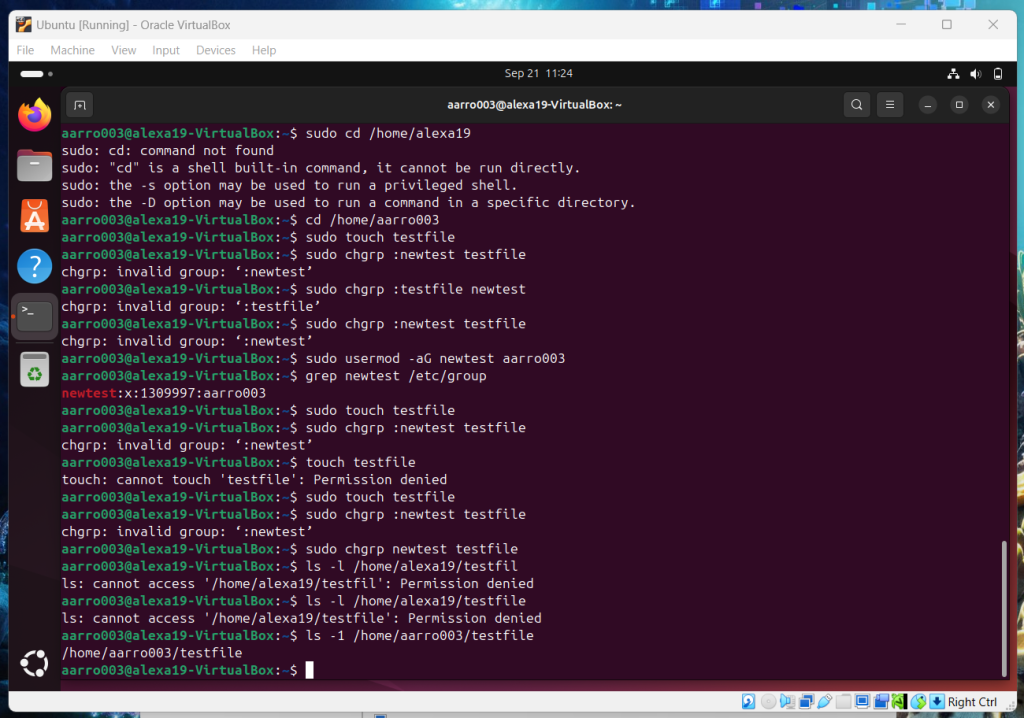
Task: Click the hard disk activity status icon
Action: [x=749, y=701]
